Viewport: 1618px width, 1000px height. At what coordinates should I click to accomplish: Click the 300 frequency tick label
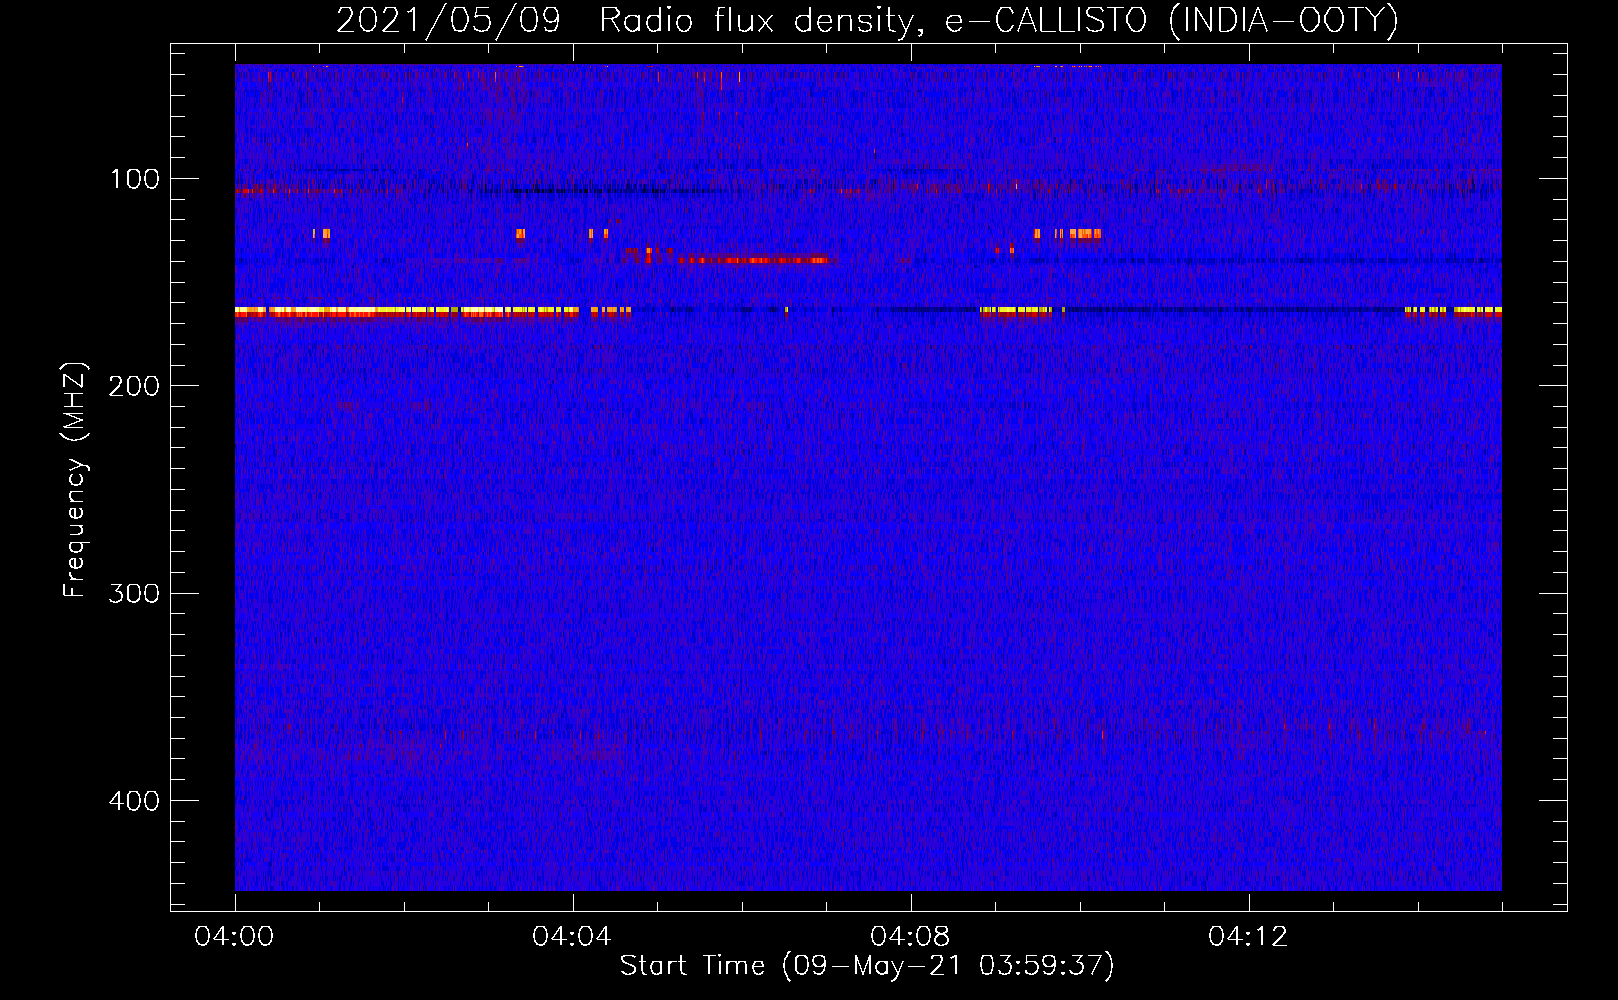tap(135, 594)
